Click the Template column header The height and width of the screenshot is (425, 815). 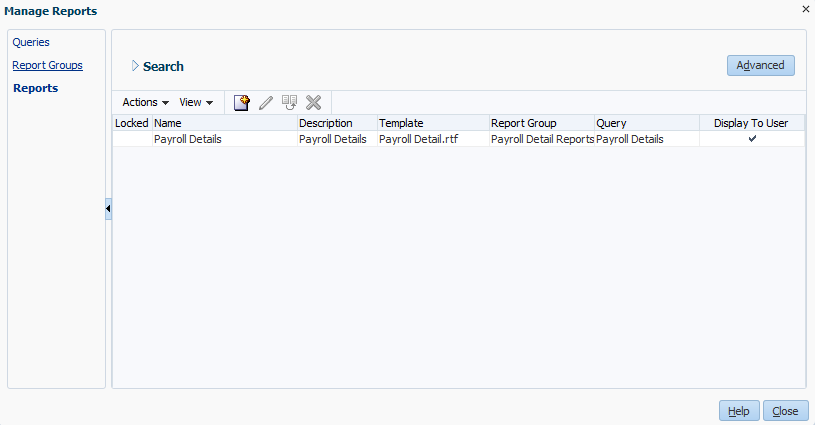tap(433, 123)
